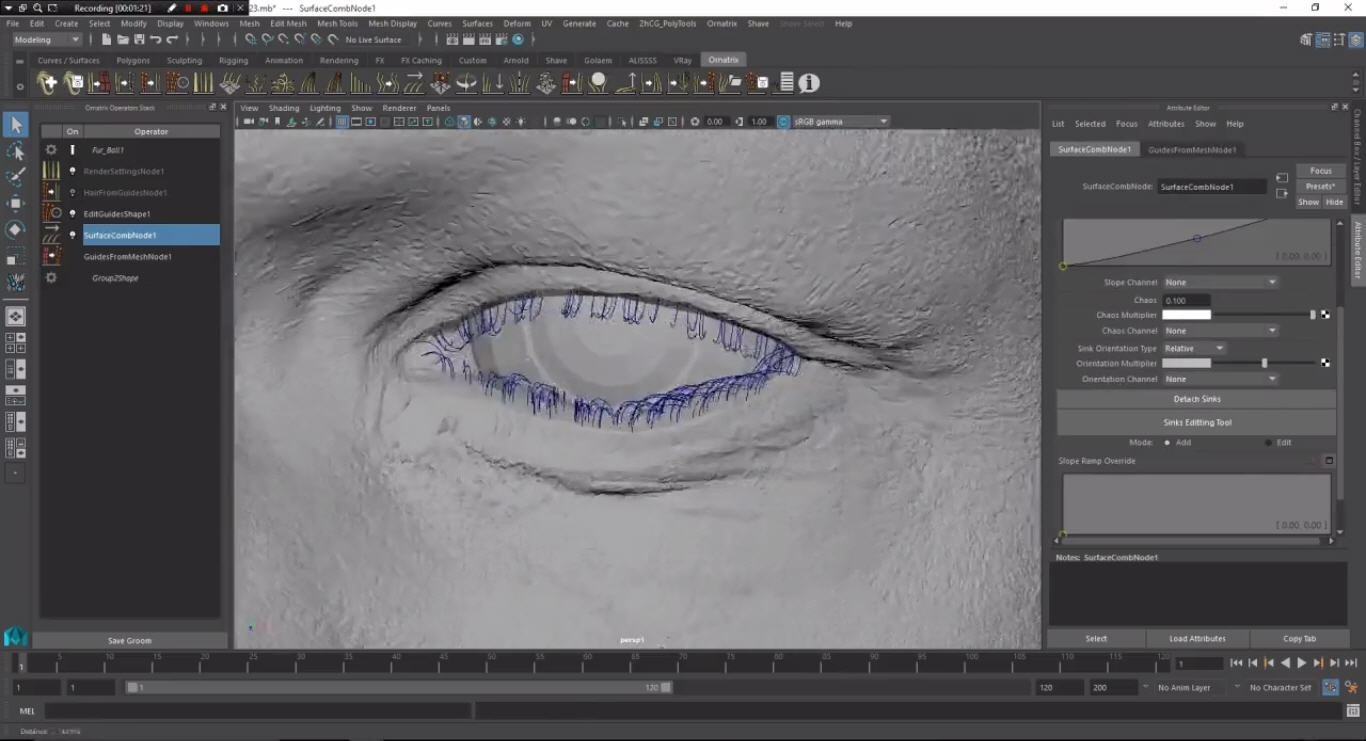Click the Chaos value input field

point(1186,300)
